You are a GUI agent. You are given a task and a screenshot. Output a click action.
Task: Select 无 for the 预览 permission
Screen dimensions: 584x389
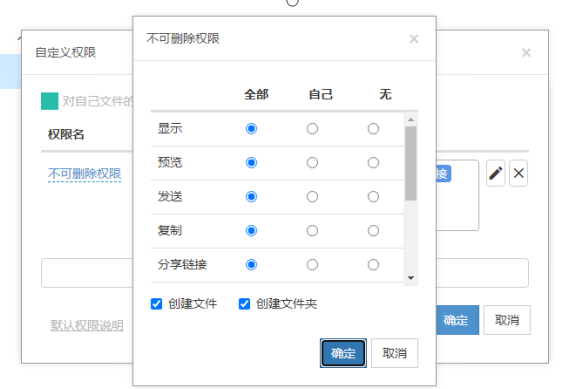tap(373, 163)
